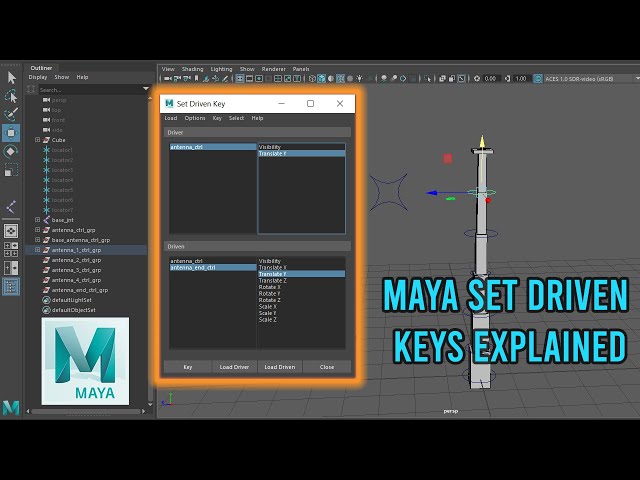Image resolution: width=640 pixels, height=480 pixels.
Task: Activate the Move tool in toolbox
Action: pyautogui.click(x=11, y=133)
